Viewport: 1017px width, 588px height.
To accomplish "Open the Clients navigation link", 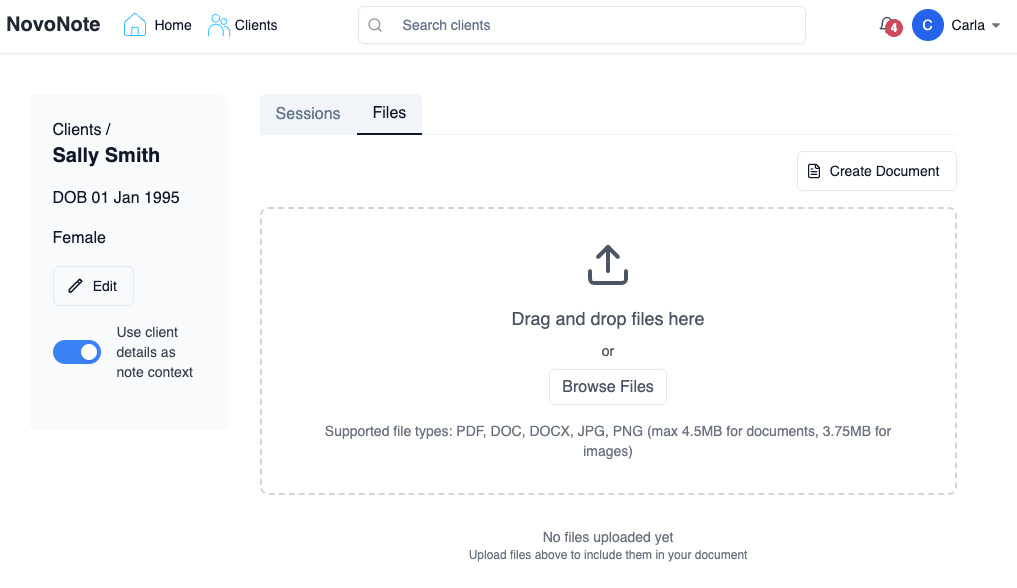I will (256, 25).
